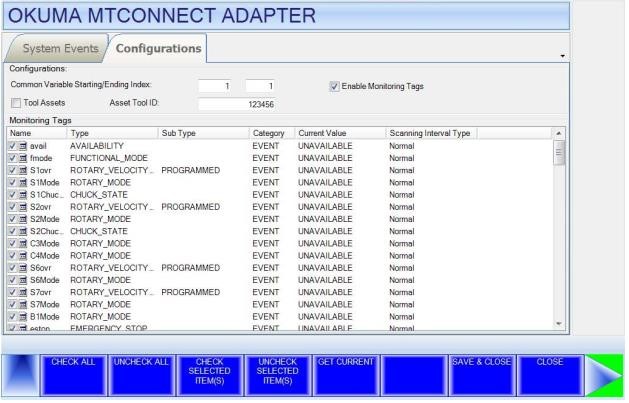The width and height of the screenshot is (629, 403).
Task: Click Normal interval in avail row
Action: pyautogui.click(x=402, y=146)
